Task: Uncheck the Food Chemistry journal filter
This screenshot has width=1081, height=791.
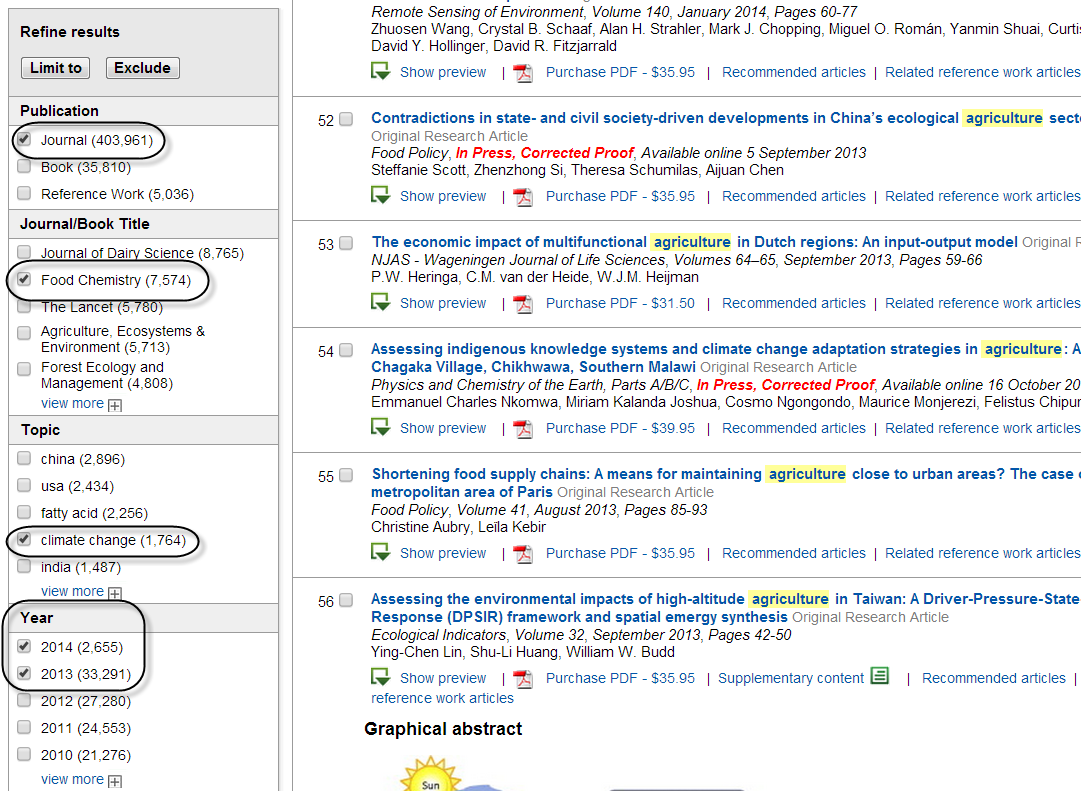Action: pyautogui.click(x=24, y=280)
